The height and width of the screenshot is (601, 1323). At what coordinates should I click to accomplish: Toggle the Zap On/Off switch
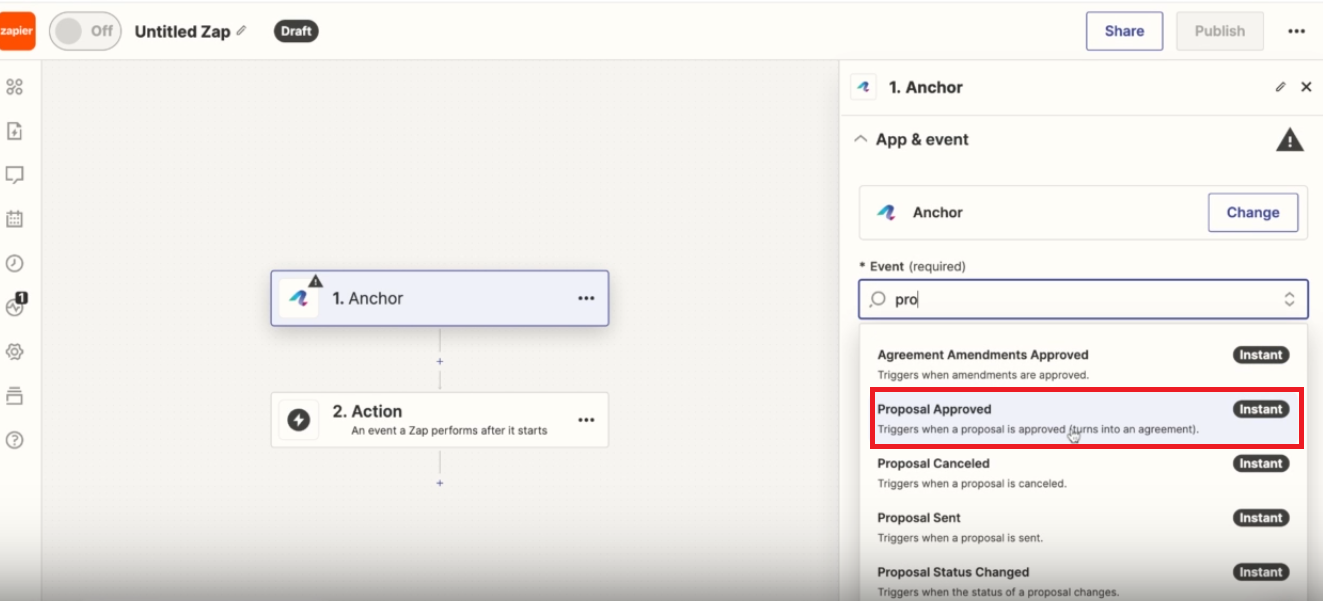[x=84, y=31]
